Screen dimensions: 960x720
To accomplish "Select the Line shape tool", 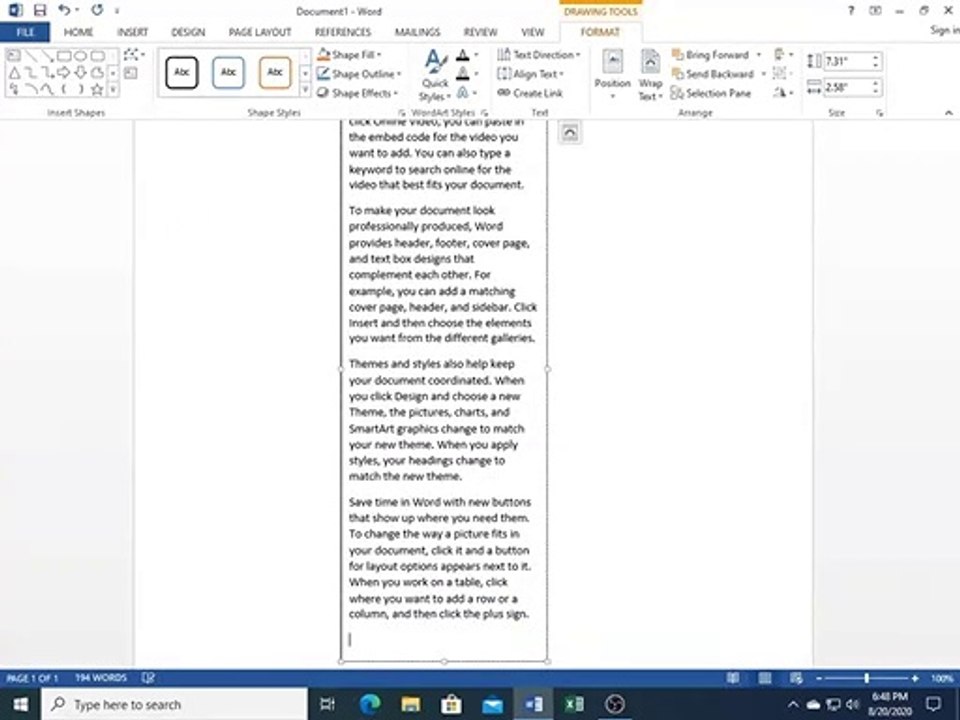I will (x=31, y=56).
